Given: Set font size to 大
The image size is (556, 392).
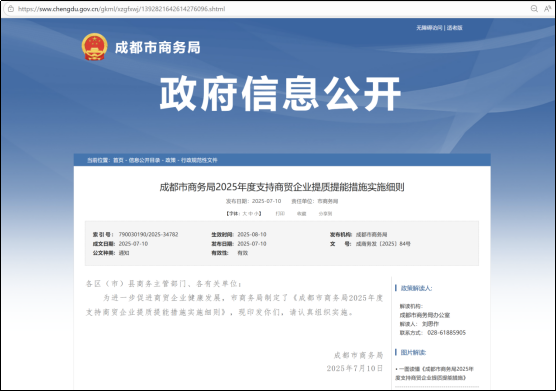Looking at the screenshot, I should point(244,214).
